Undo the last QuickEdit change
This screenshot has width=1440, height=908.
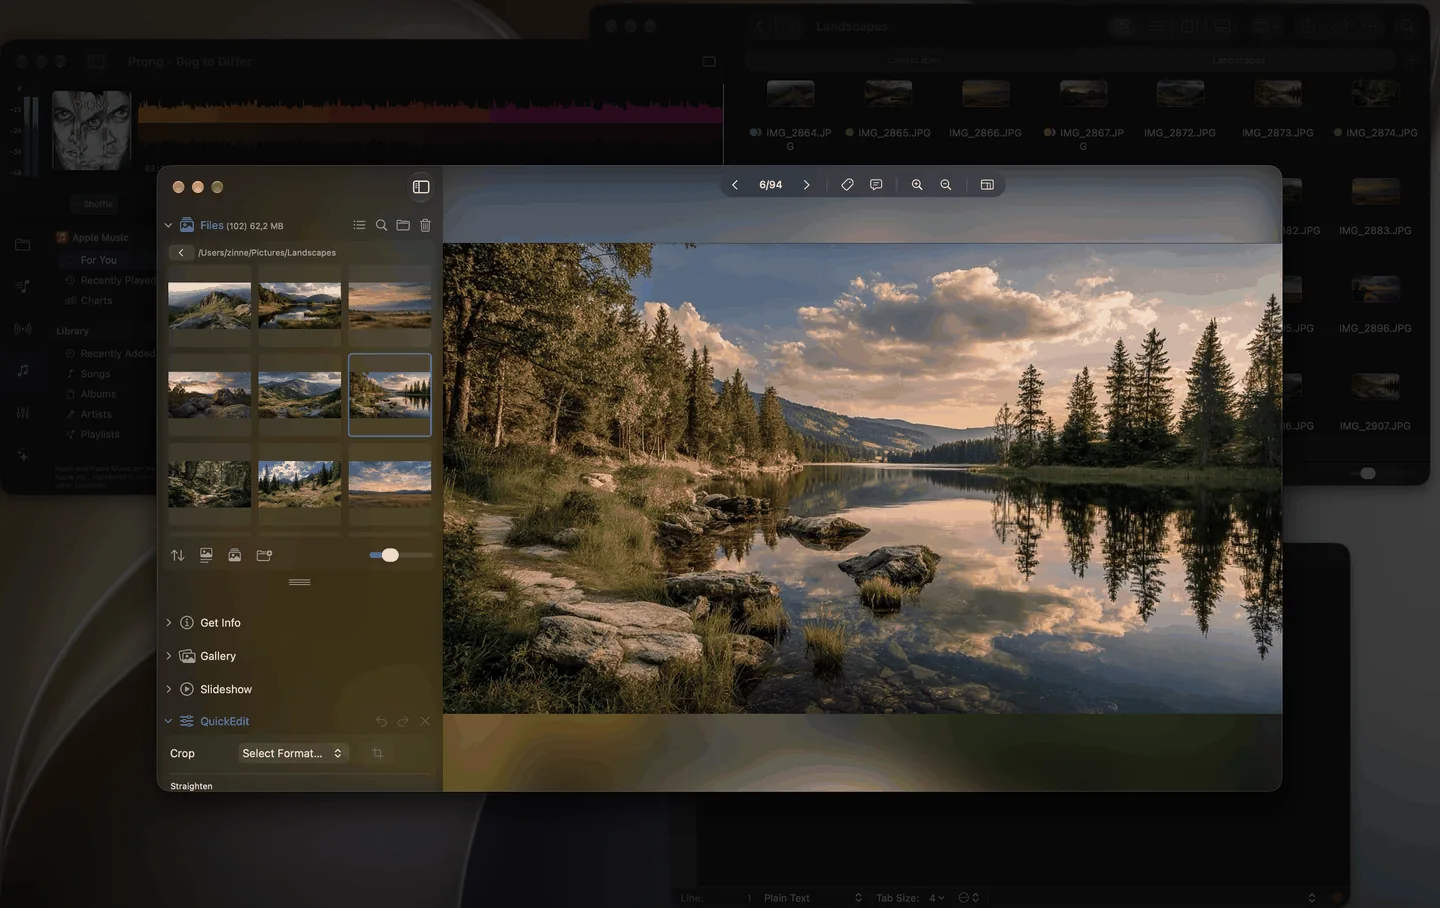click(x=381, y=721)
